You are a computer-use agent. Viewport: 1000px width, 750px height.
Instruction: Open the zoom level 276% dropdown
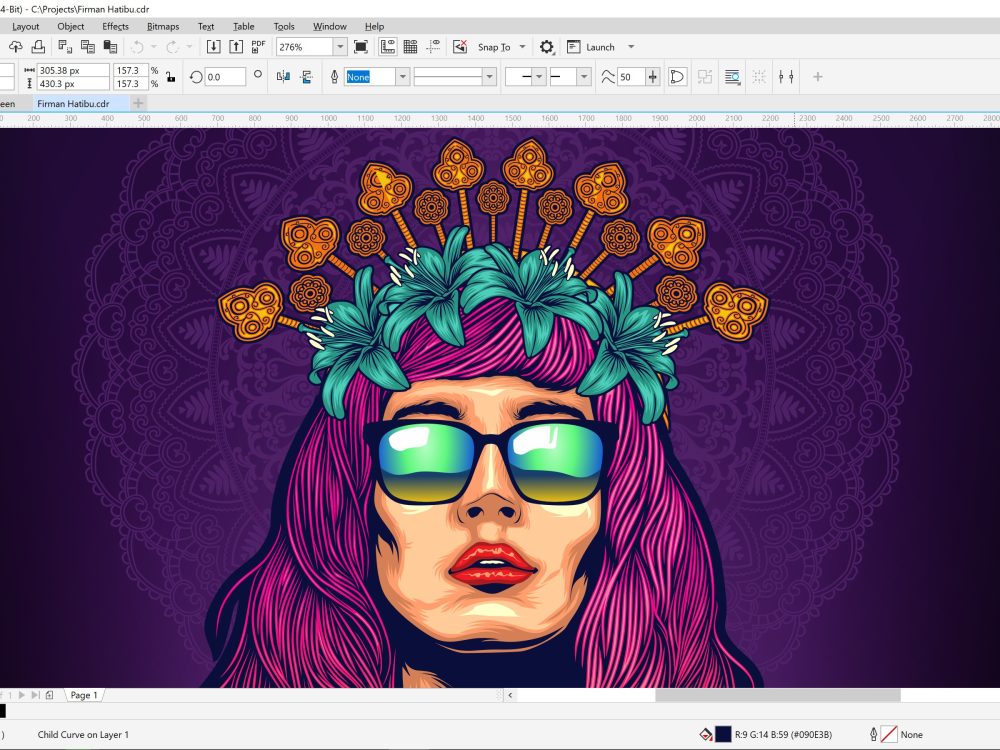point(340,47)
